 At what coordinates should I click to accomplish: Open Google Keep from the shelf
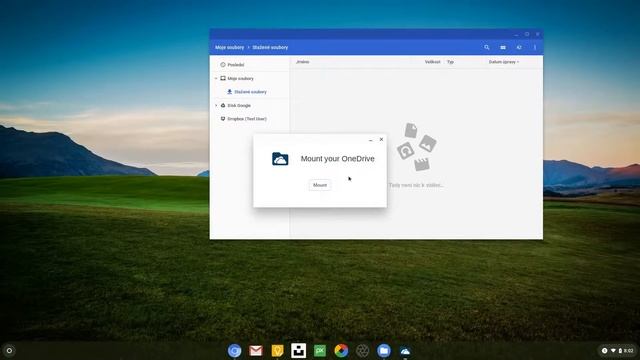[277, 350]
